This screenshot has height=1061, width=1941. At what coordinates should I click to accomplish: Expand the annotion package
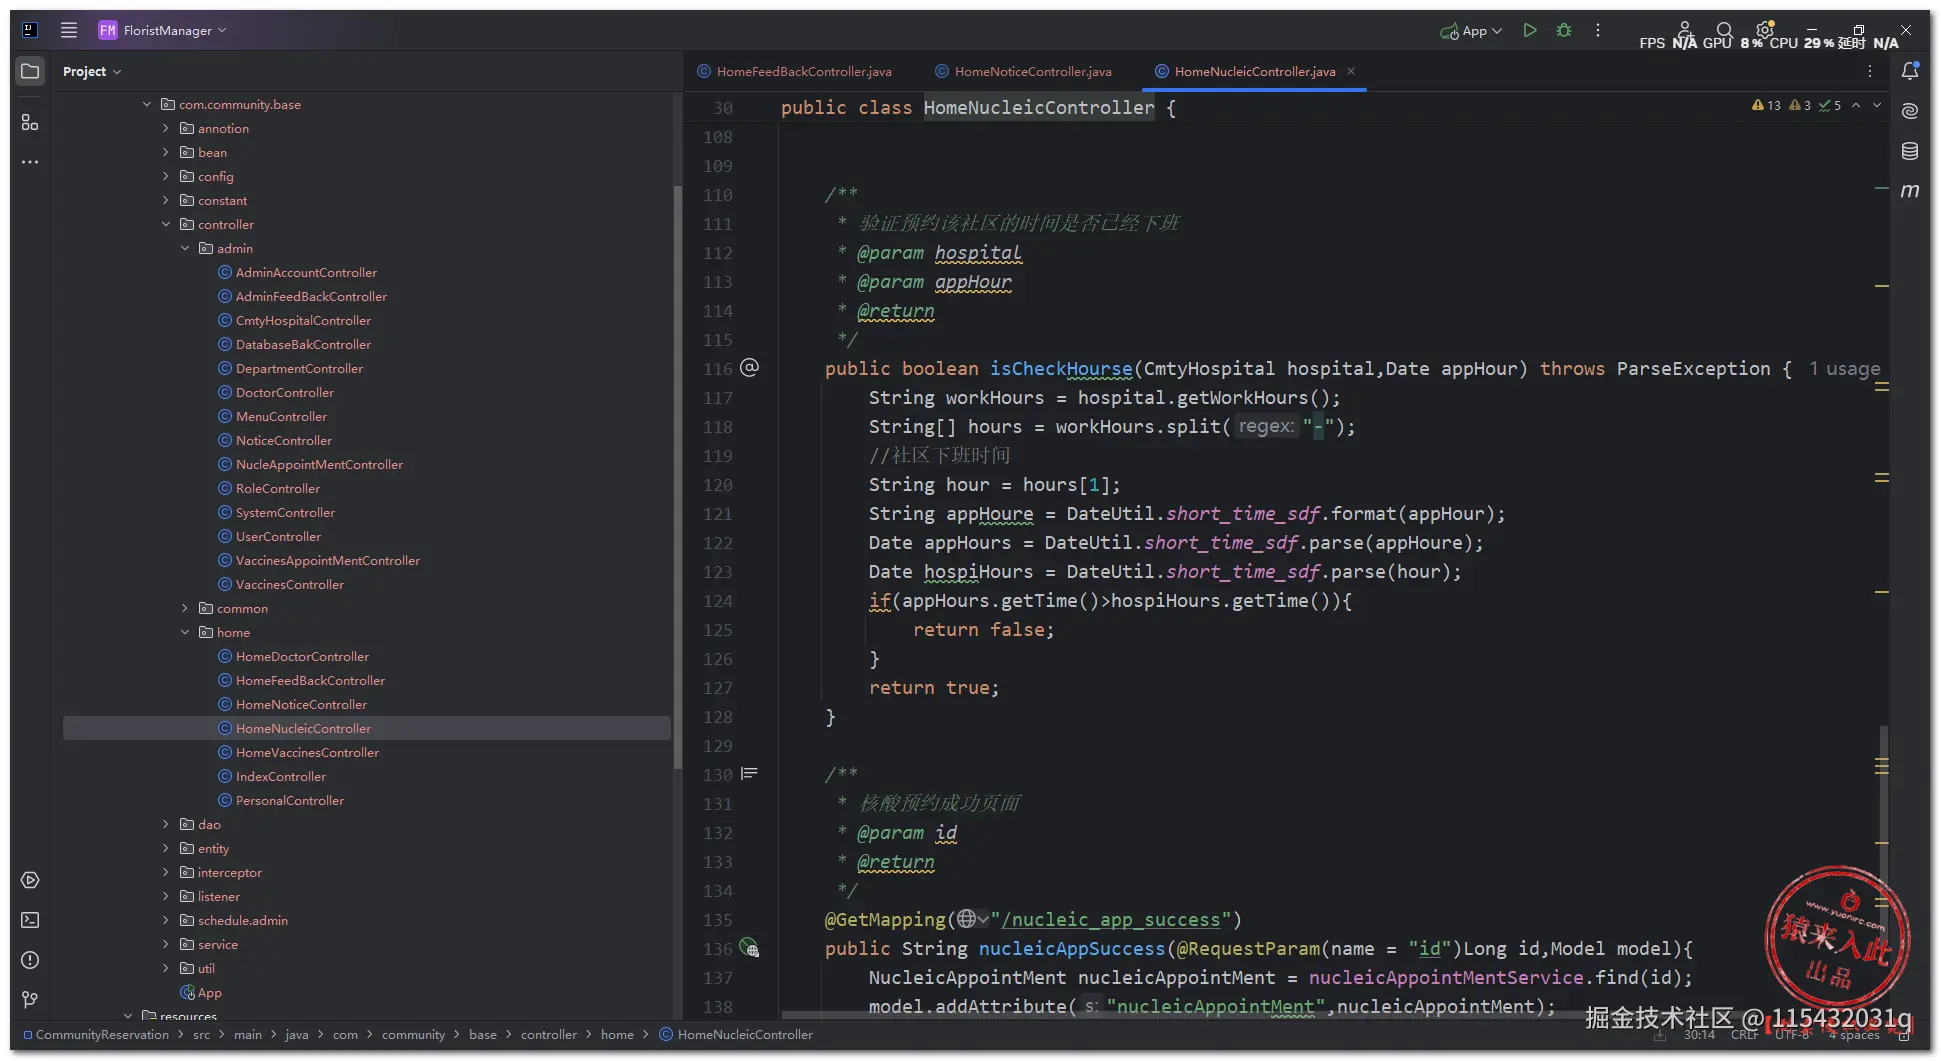click(166, 128)
